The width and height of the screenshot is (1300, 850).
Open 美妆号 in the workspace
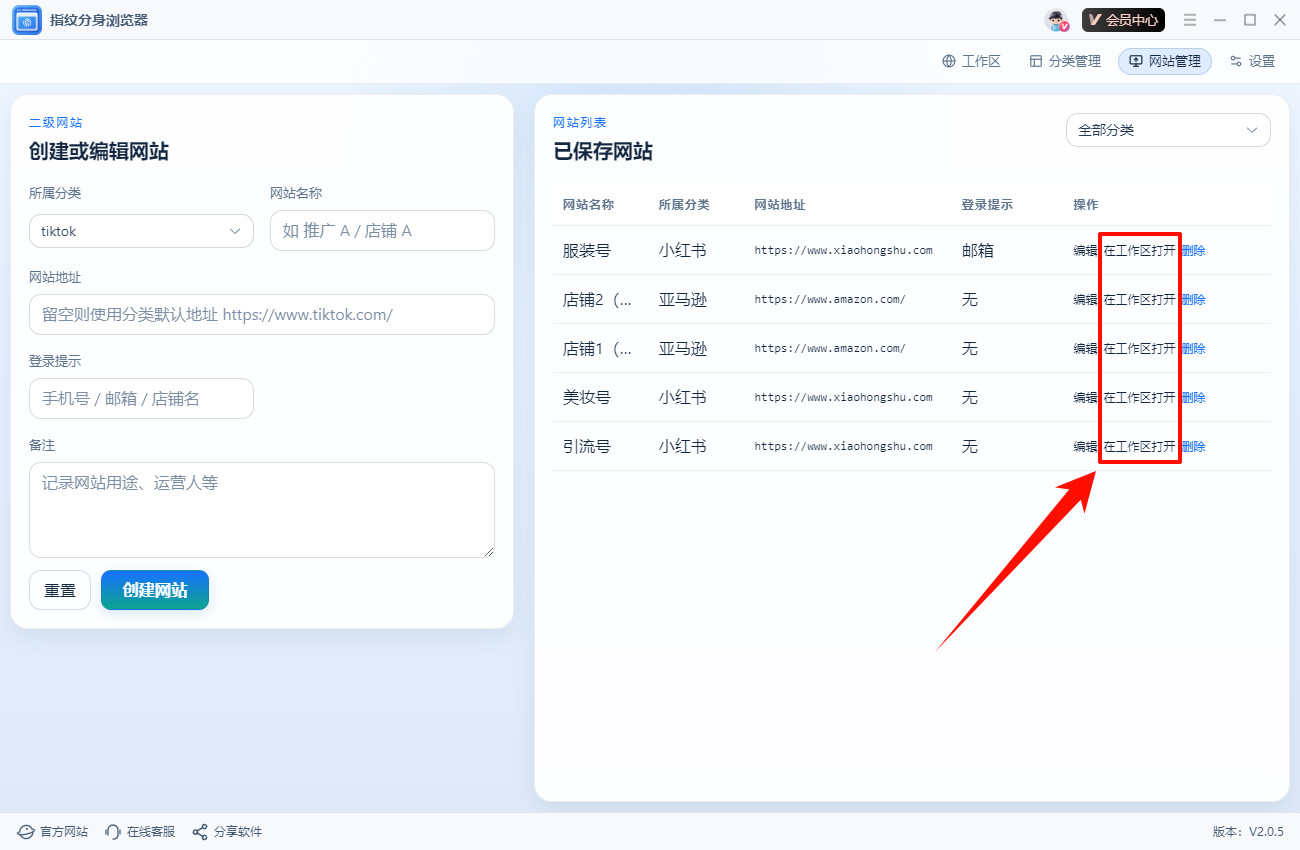point(1139,397)
